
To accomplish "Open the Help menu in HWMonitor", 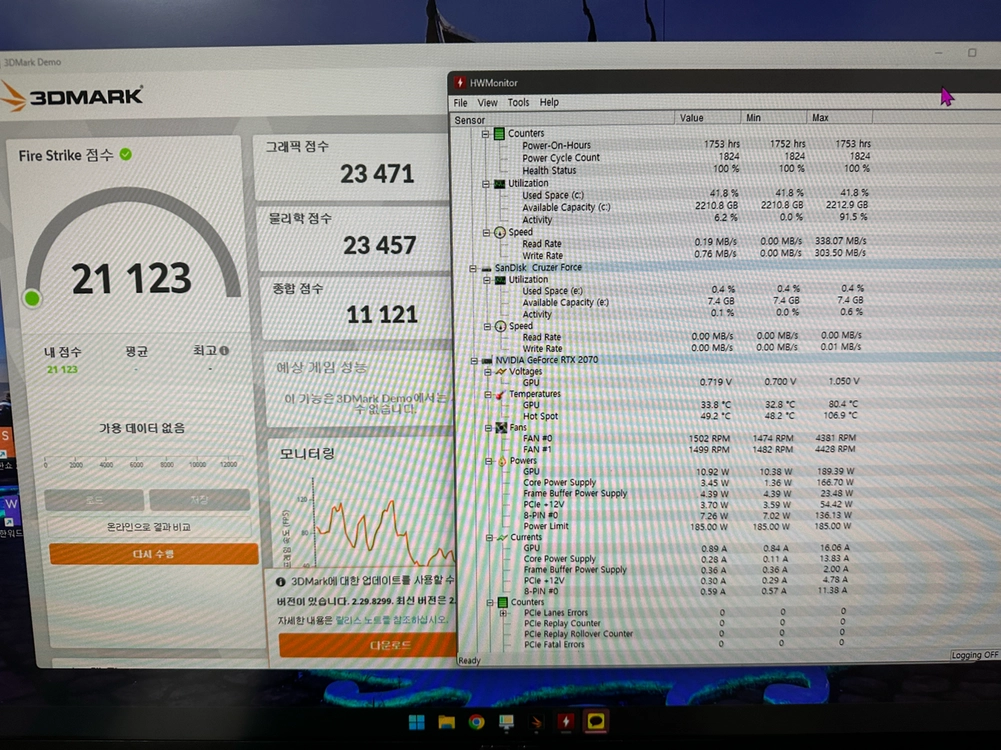I will (x=549, y=102).
